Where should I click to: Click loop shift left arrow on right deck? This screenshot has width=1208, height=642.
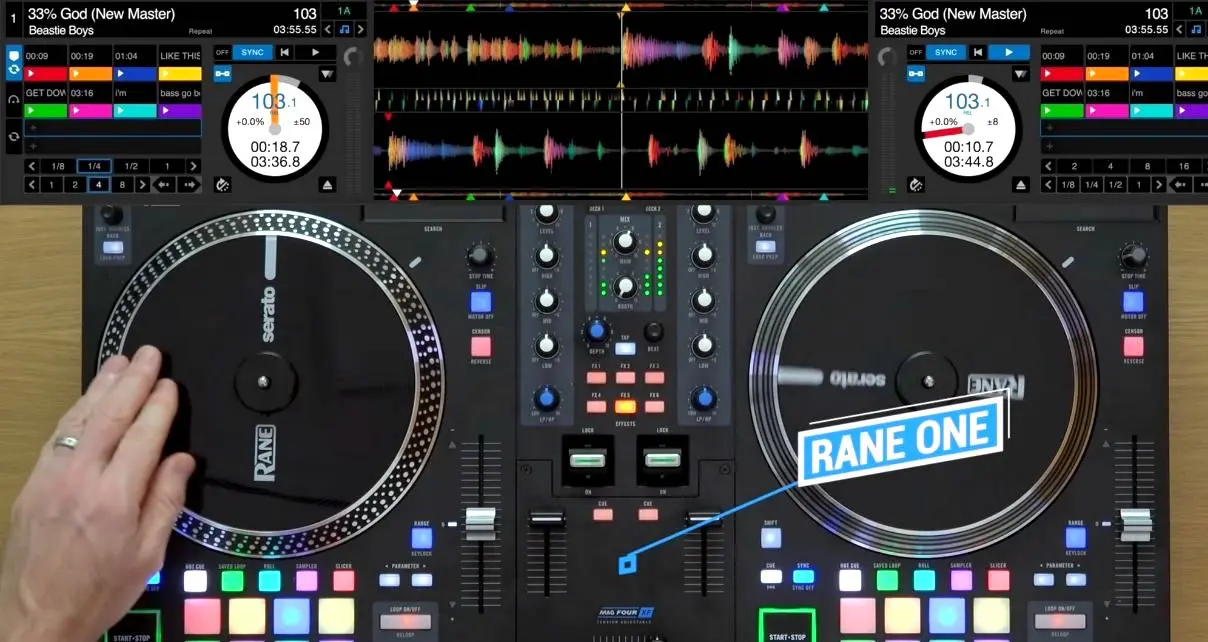click(1182, 185)
